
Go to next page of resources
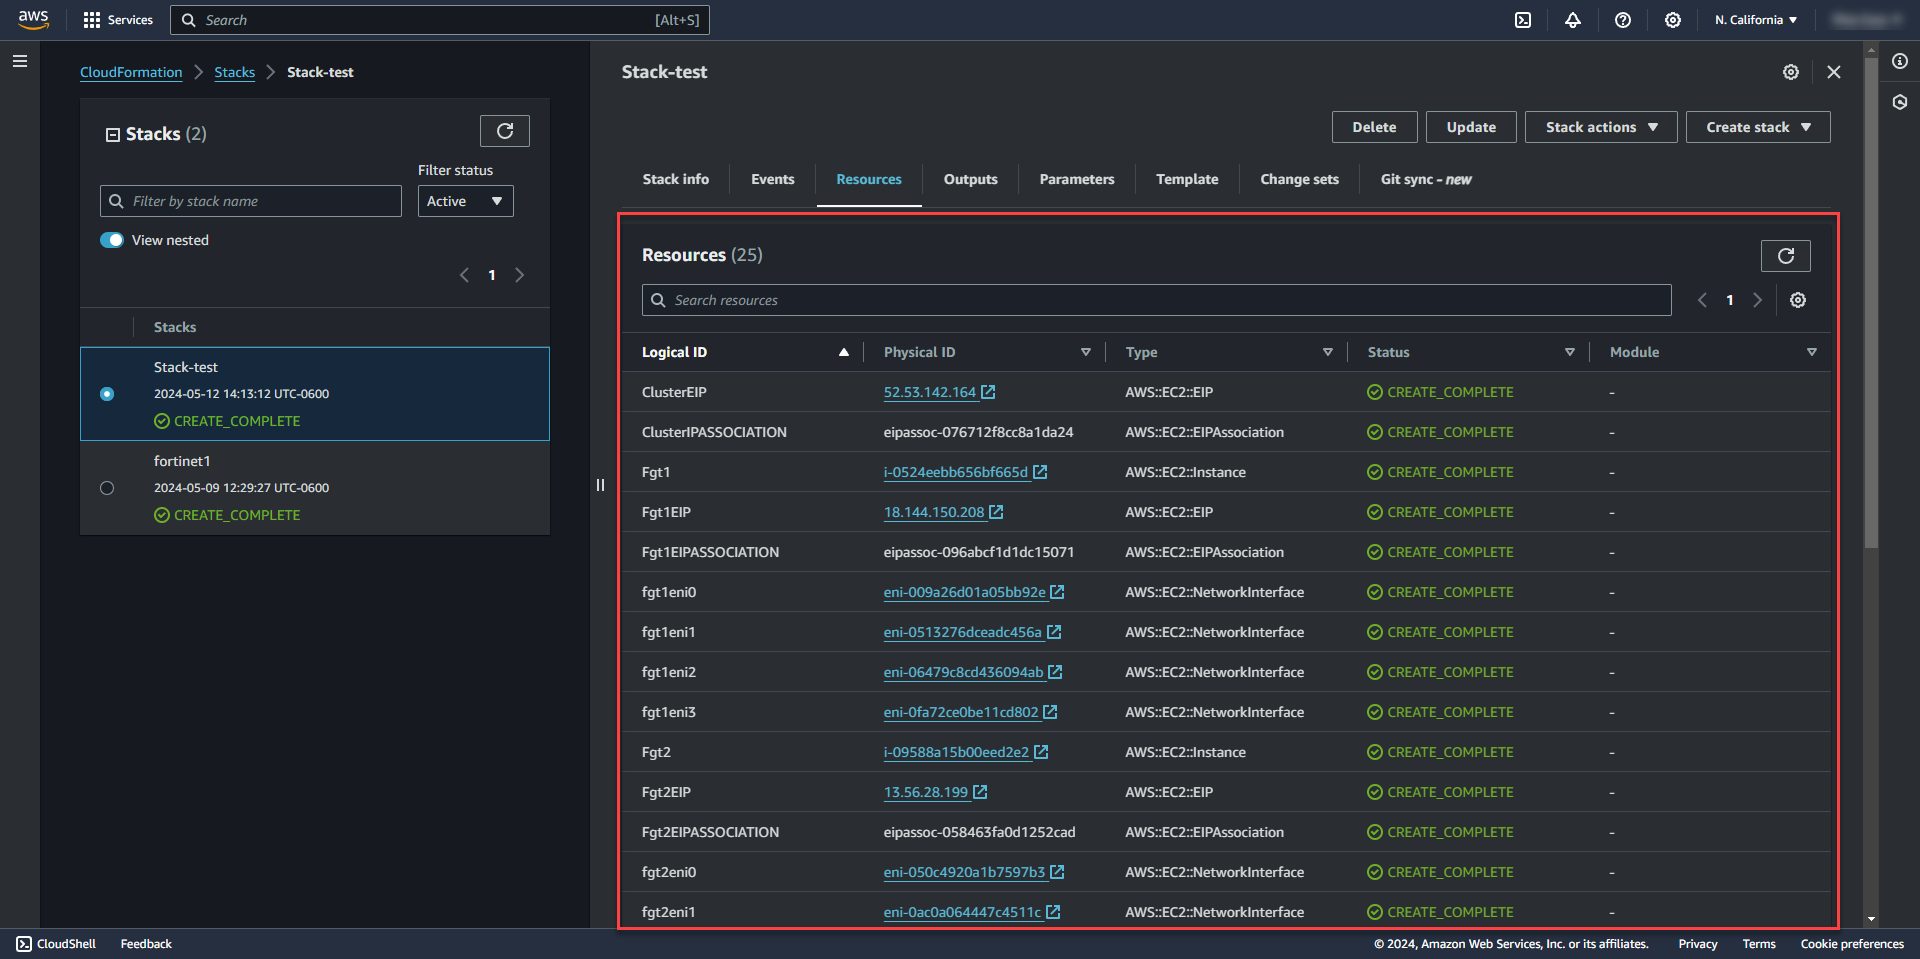point(1758,300)
